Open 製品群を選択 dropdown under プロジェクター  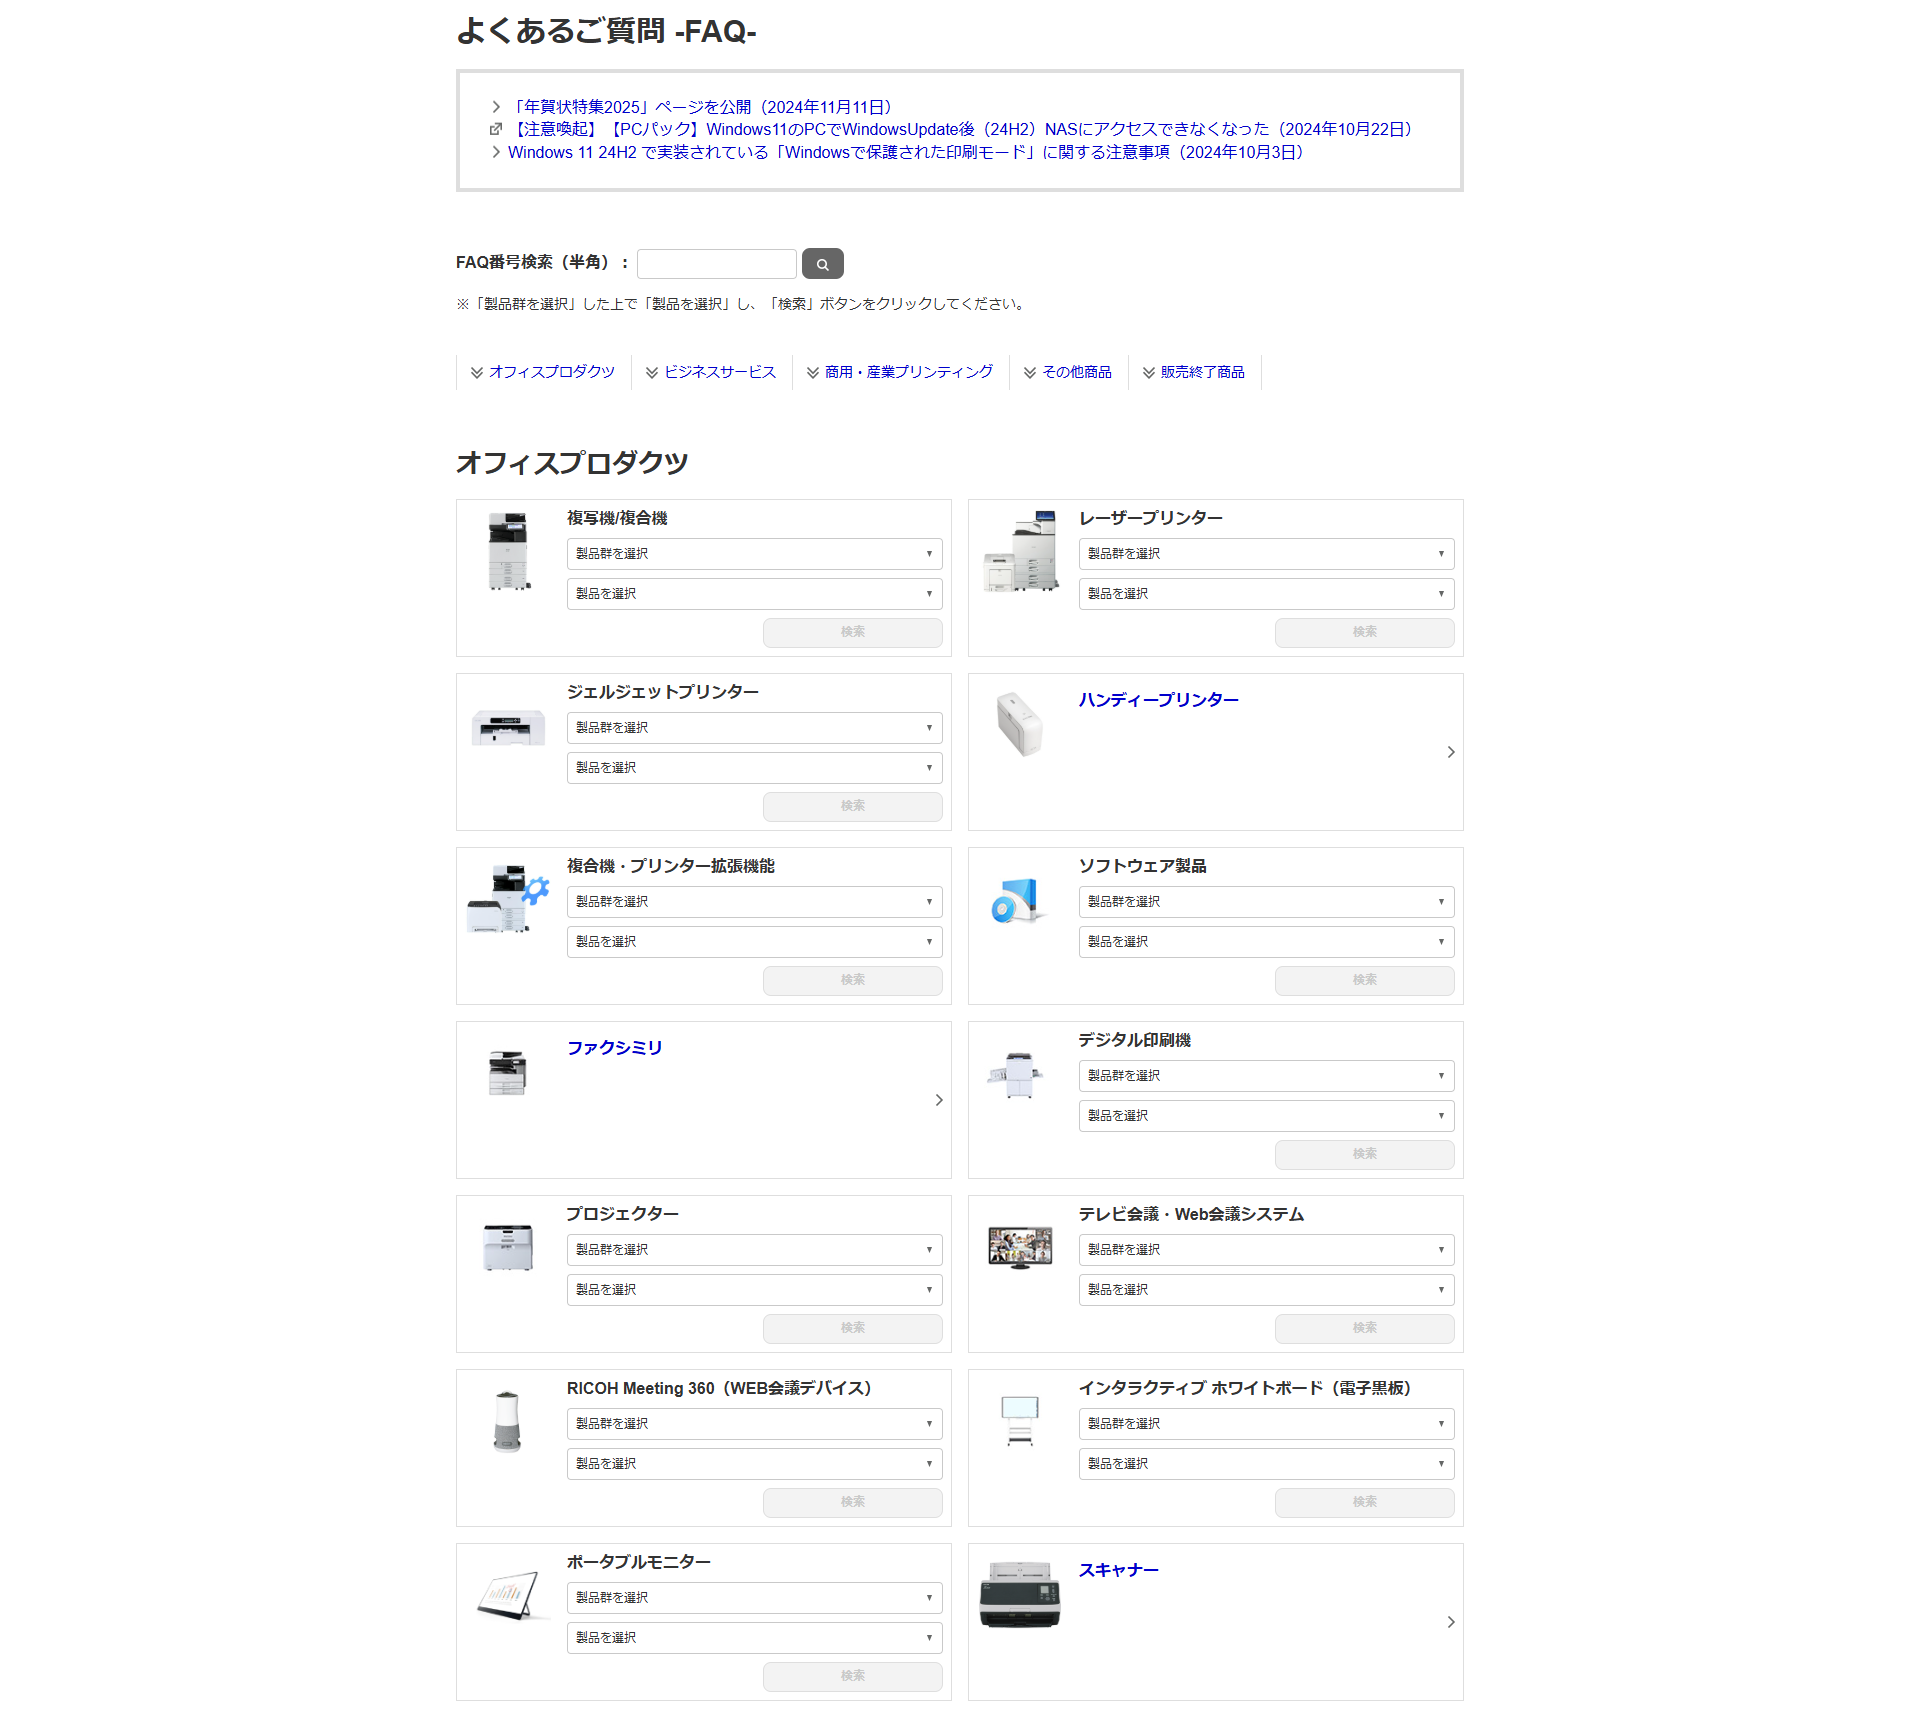pyautogui.click(x=754, y=1250)
